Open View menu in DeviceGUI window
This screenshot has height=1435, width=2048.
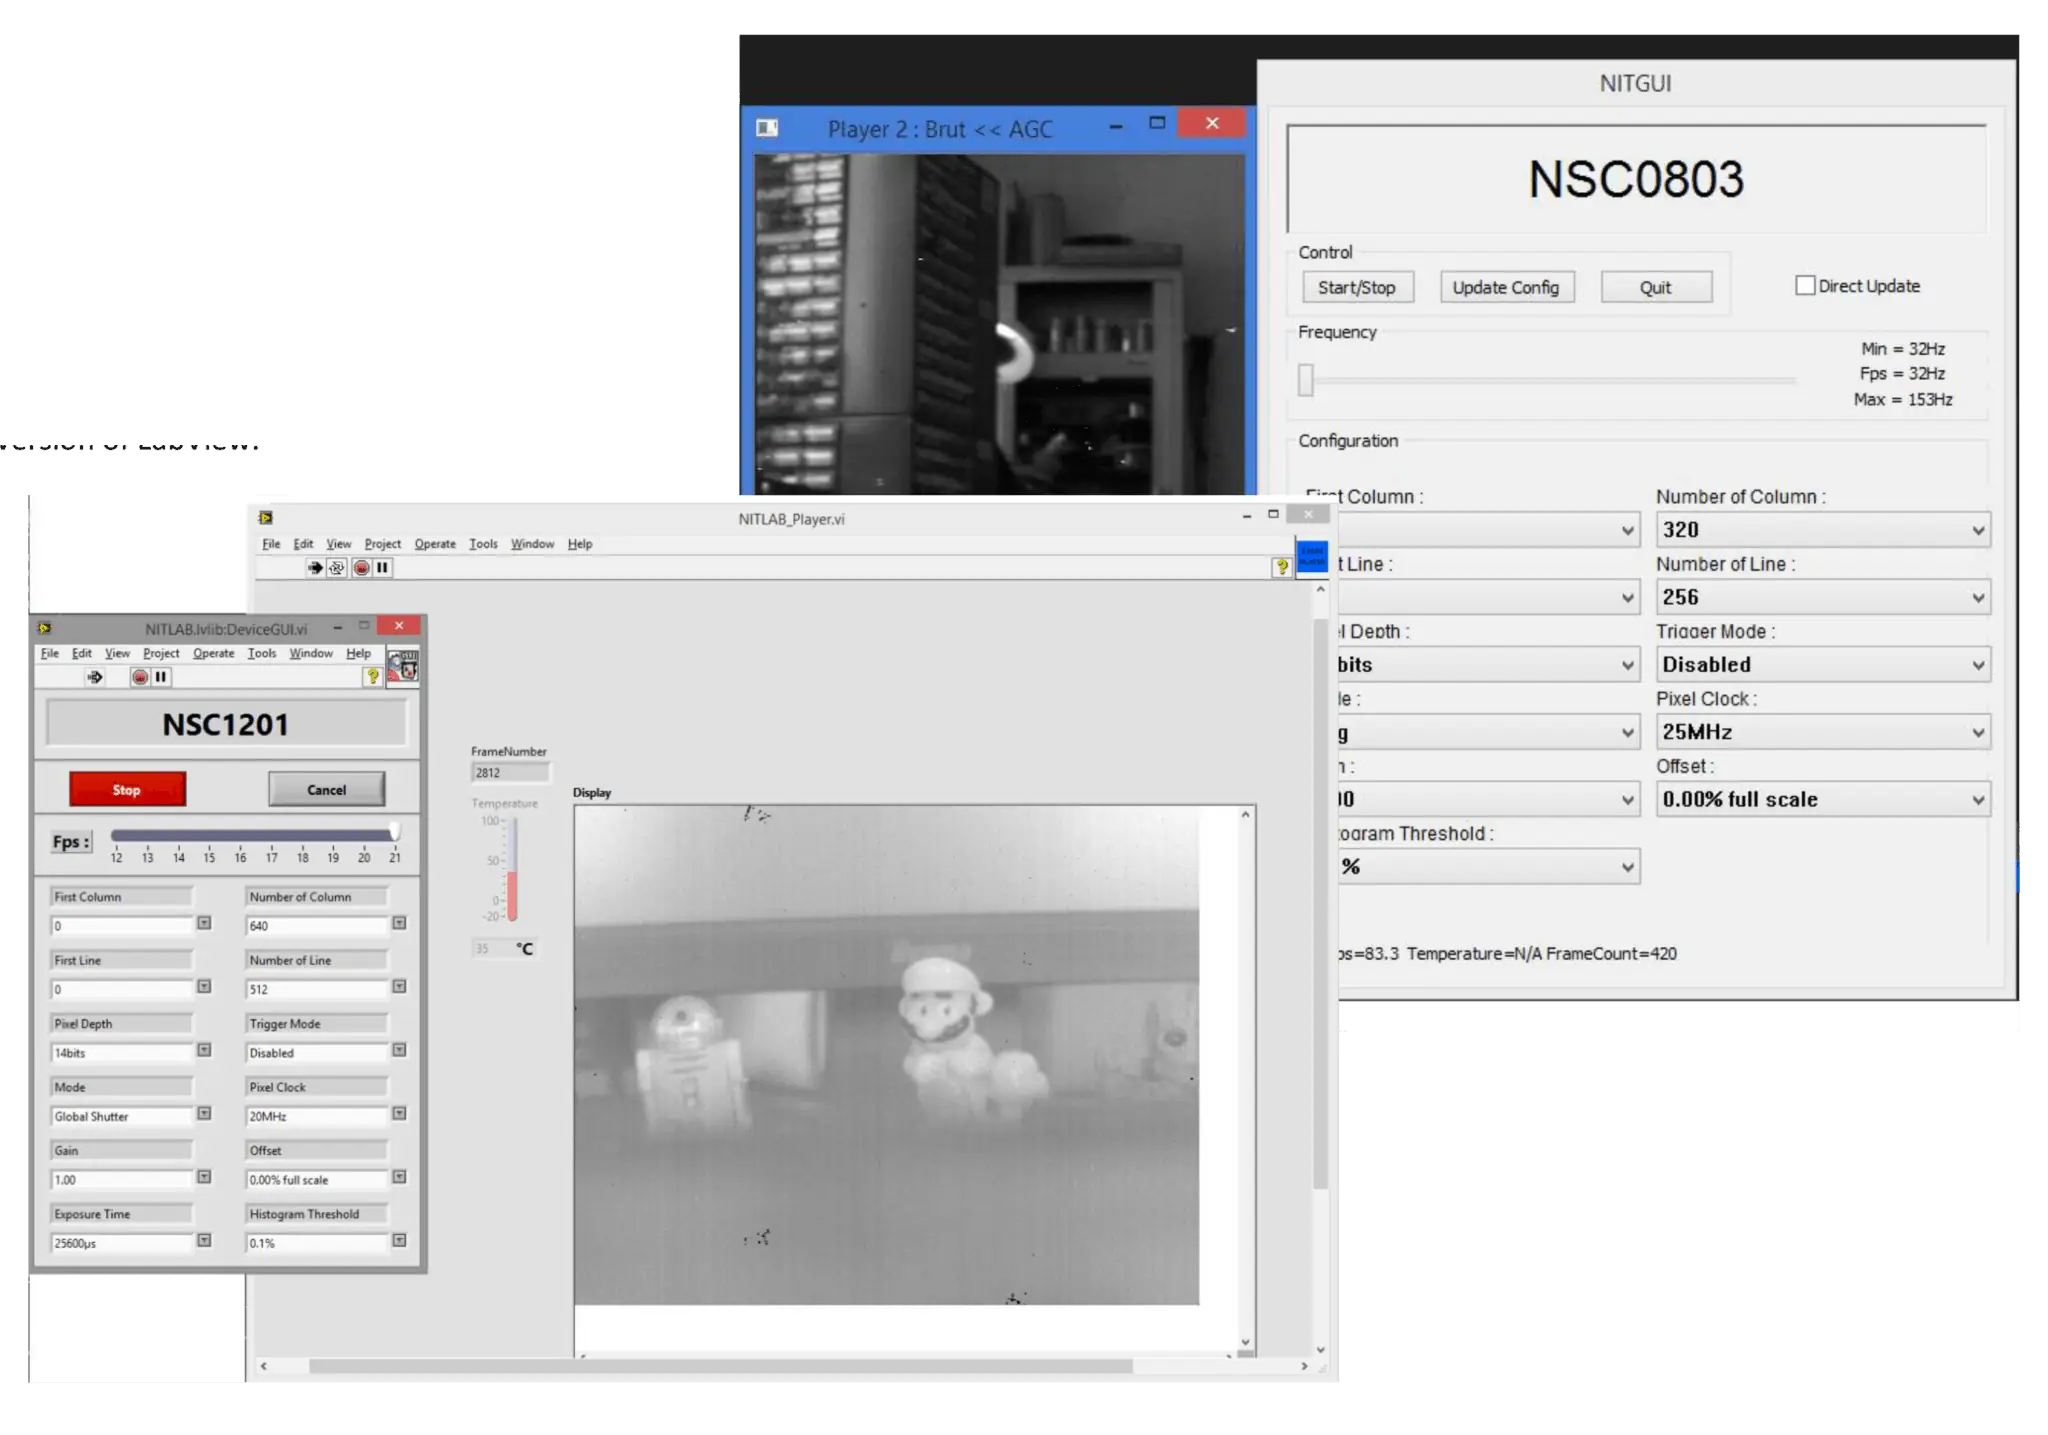(117, 653)
